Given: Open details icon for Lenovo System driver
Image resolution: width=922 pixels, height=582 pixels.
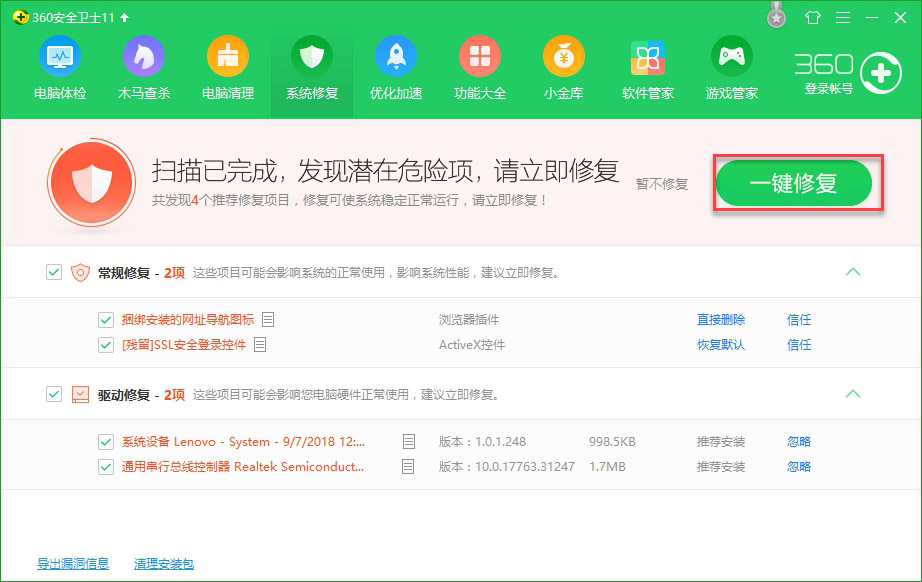Looking at the screenshot, I should point(409,441).
